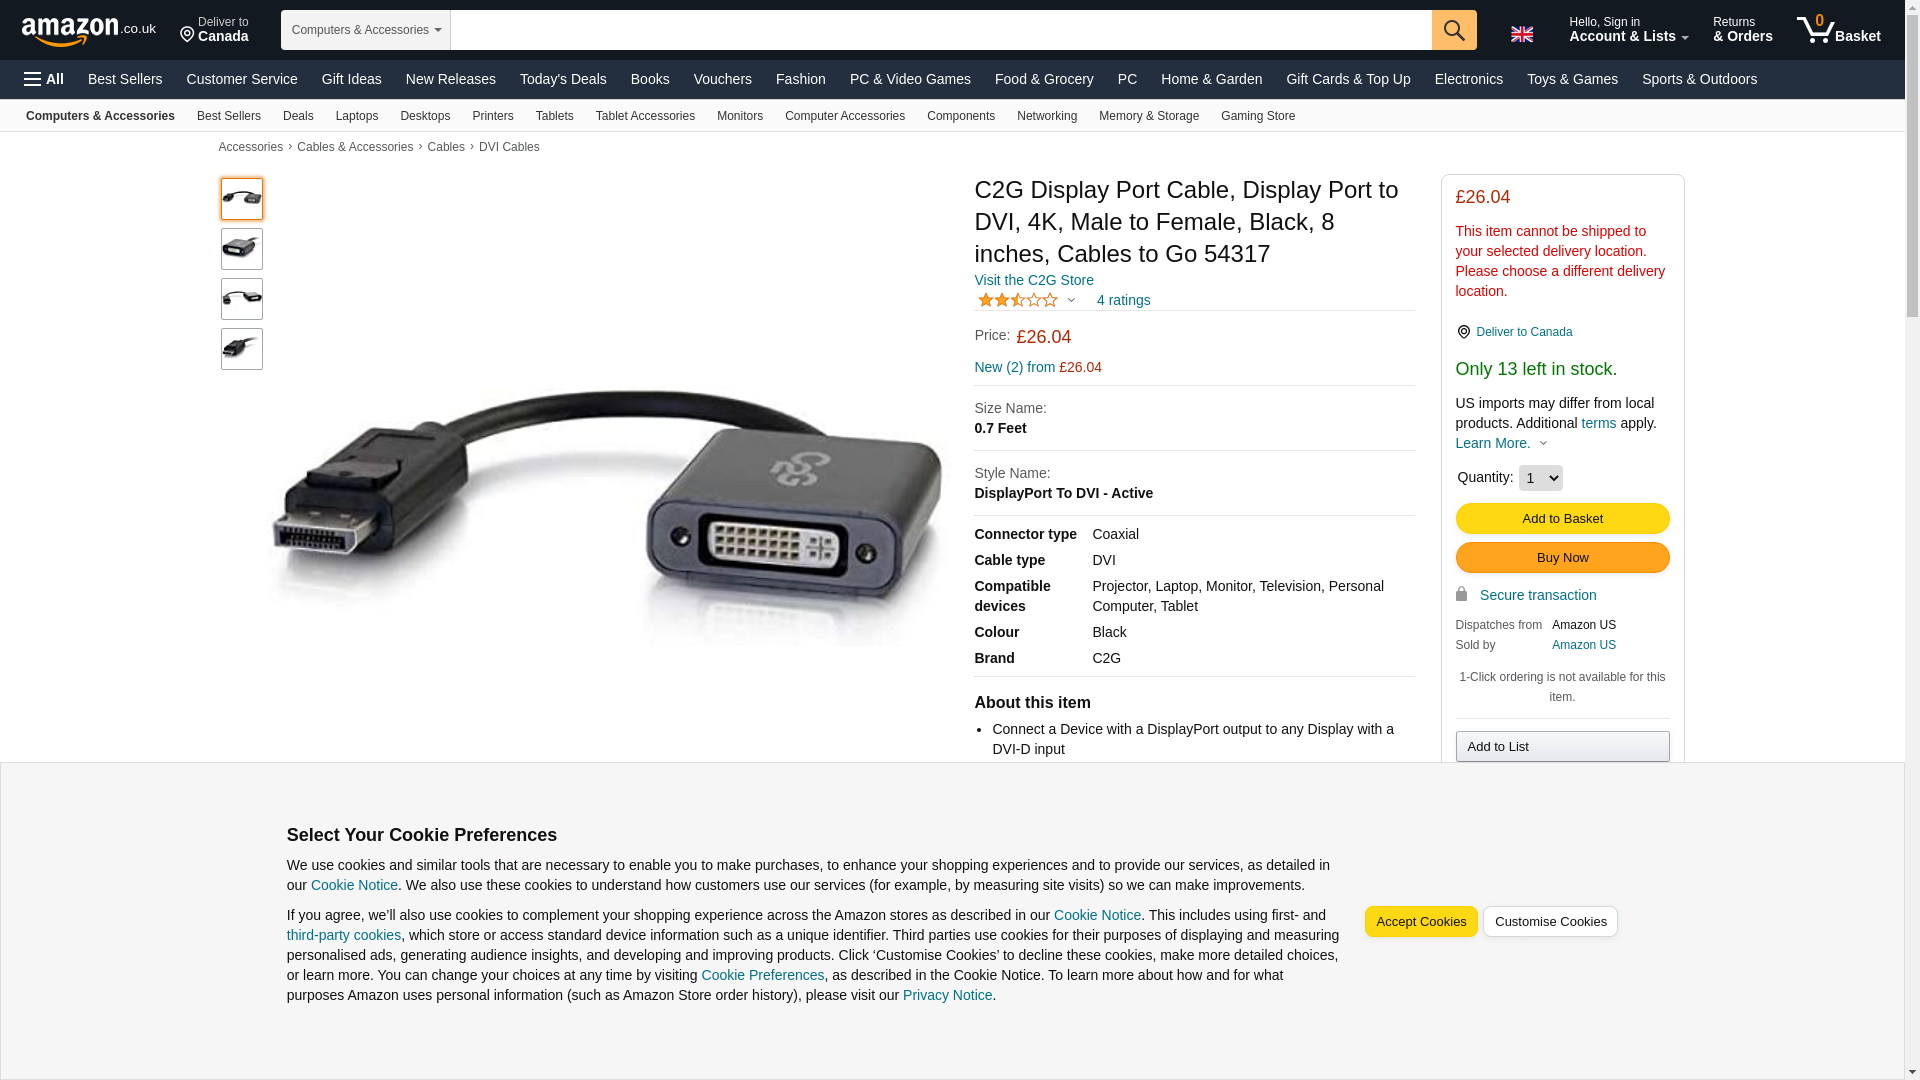Click the Secure transaction lock link
The height and width of the screenshot is (1080, 1920).
(x=1538, y=595)
